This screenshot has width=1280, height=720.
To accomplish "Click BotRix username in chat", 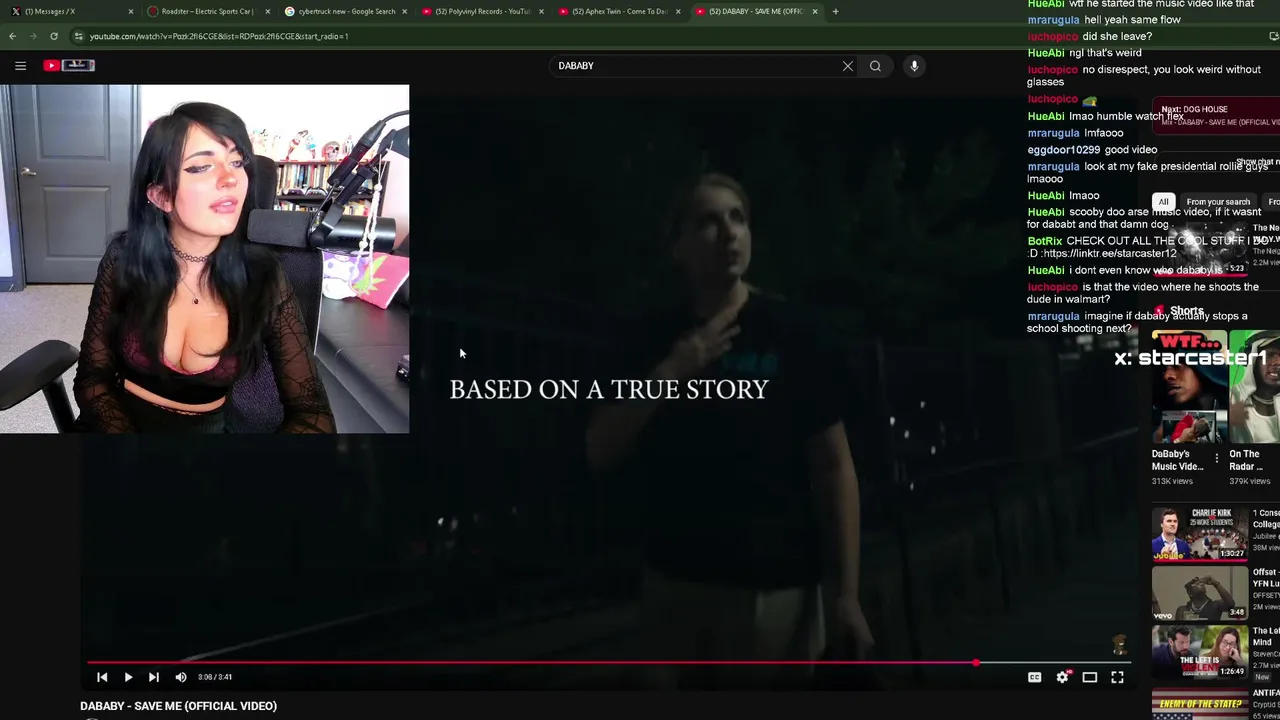I will tap(1045, 241).
